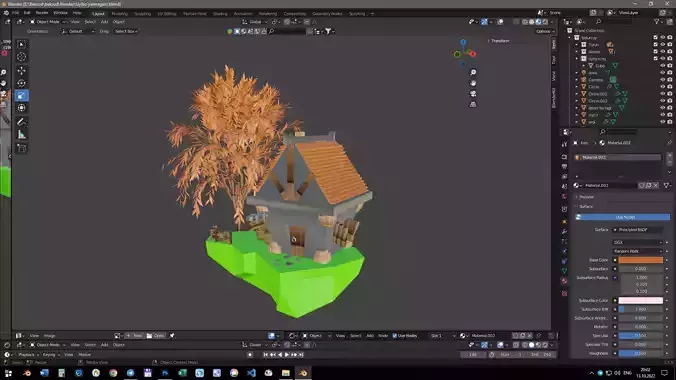Hide the Cube object in the outliner

pos(663,66)
